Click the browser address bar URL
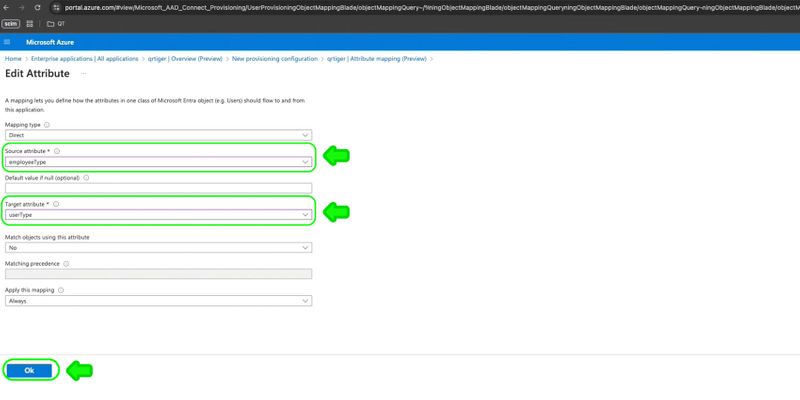The image size is (800, 400). (x=431, y=8)
